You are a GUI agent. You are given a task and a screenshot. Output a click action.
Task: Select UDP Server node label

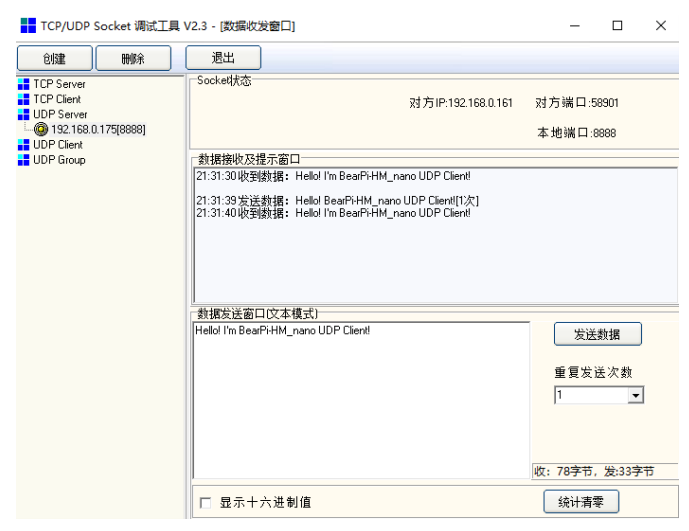60,114
